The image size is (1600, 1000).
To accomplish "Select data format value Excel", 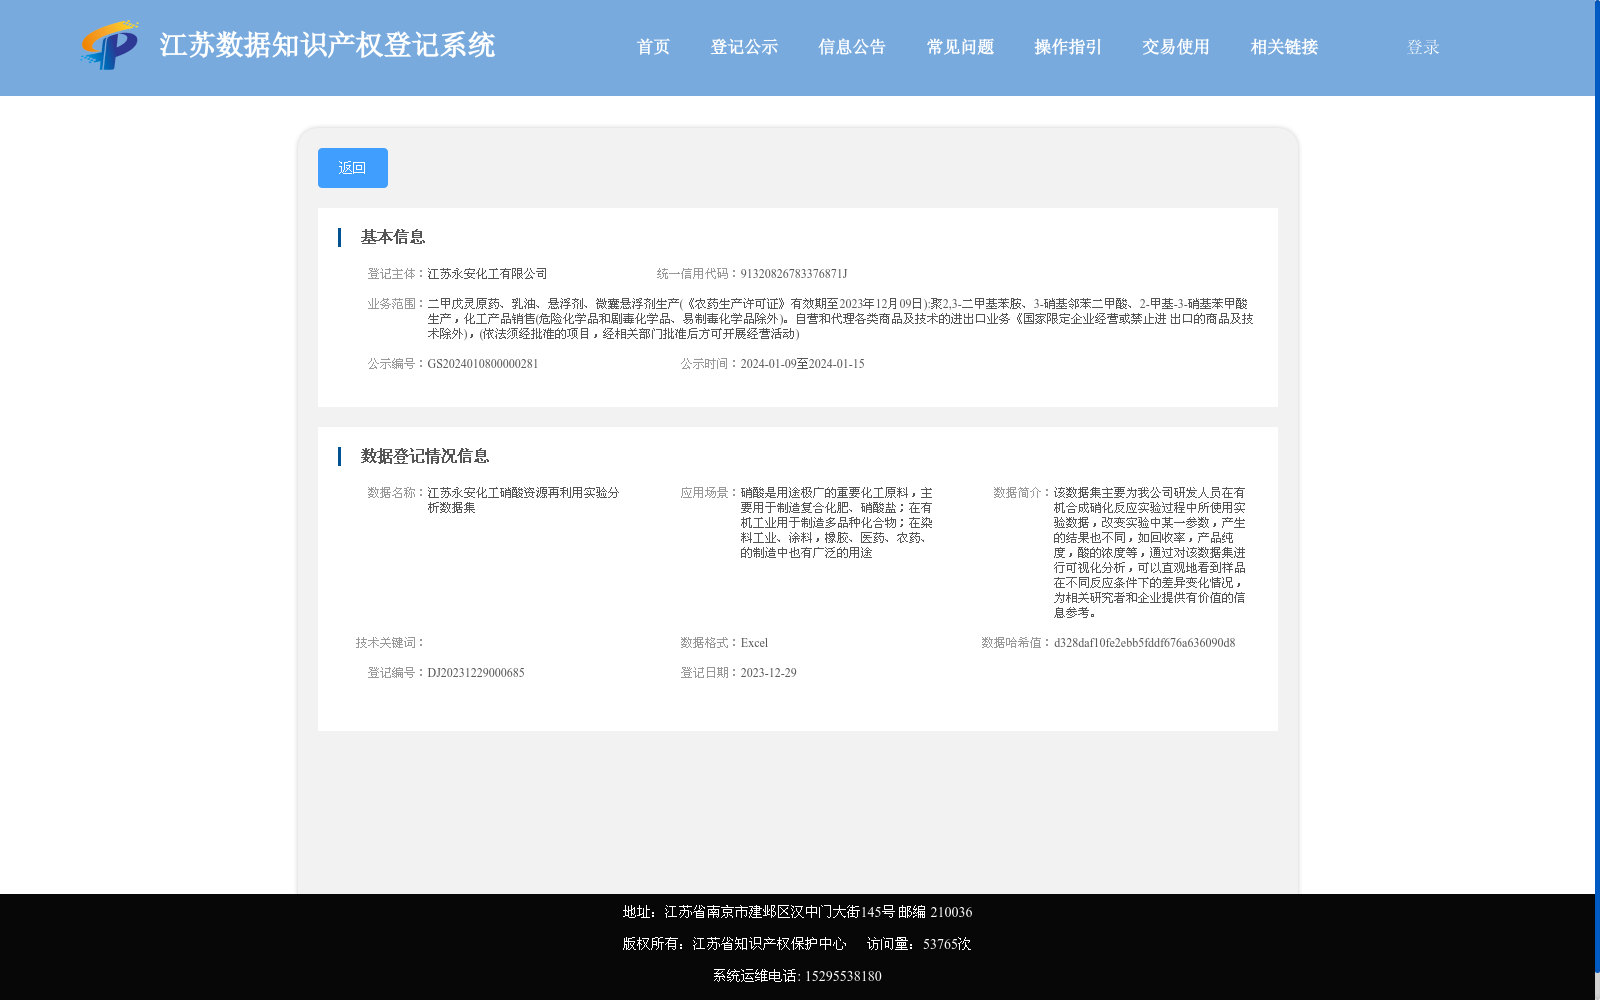I will pyautogui.click(x=754, y=643).
